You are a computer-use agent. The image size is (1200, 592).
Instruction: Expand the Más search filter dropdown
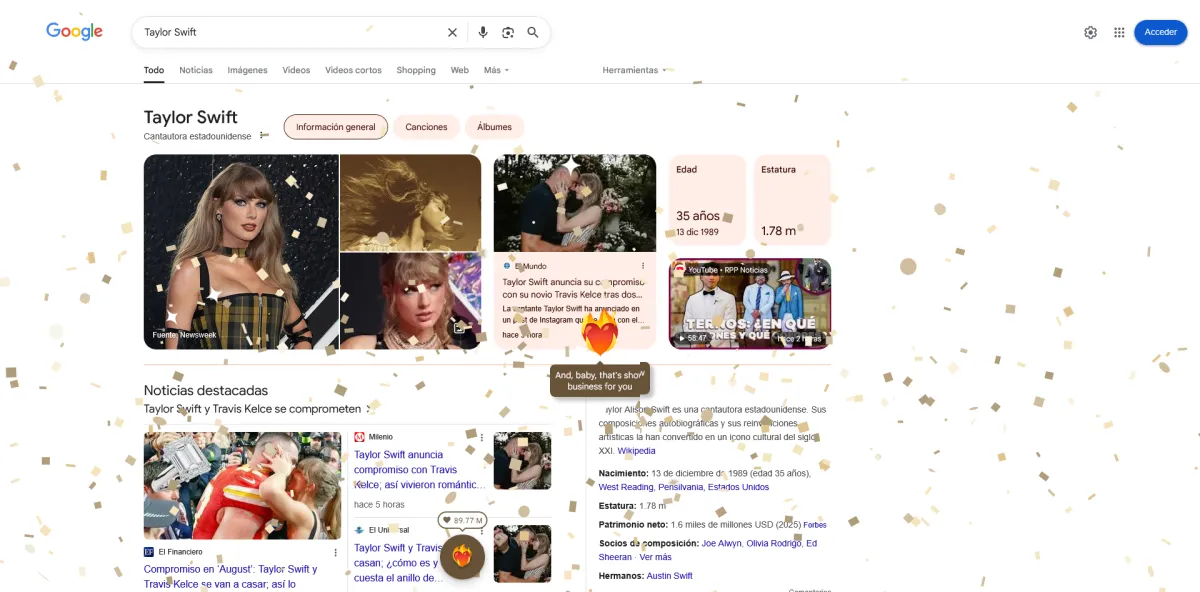(x=496, y=70)
